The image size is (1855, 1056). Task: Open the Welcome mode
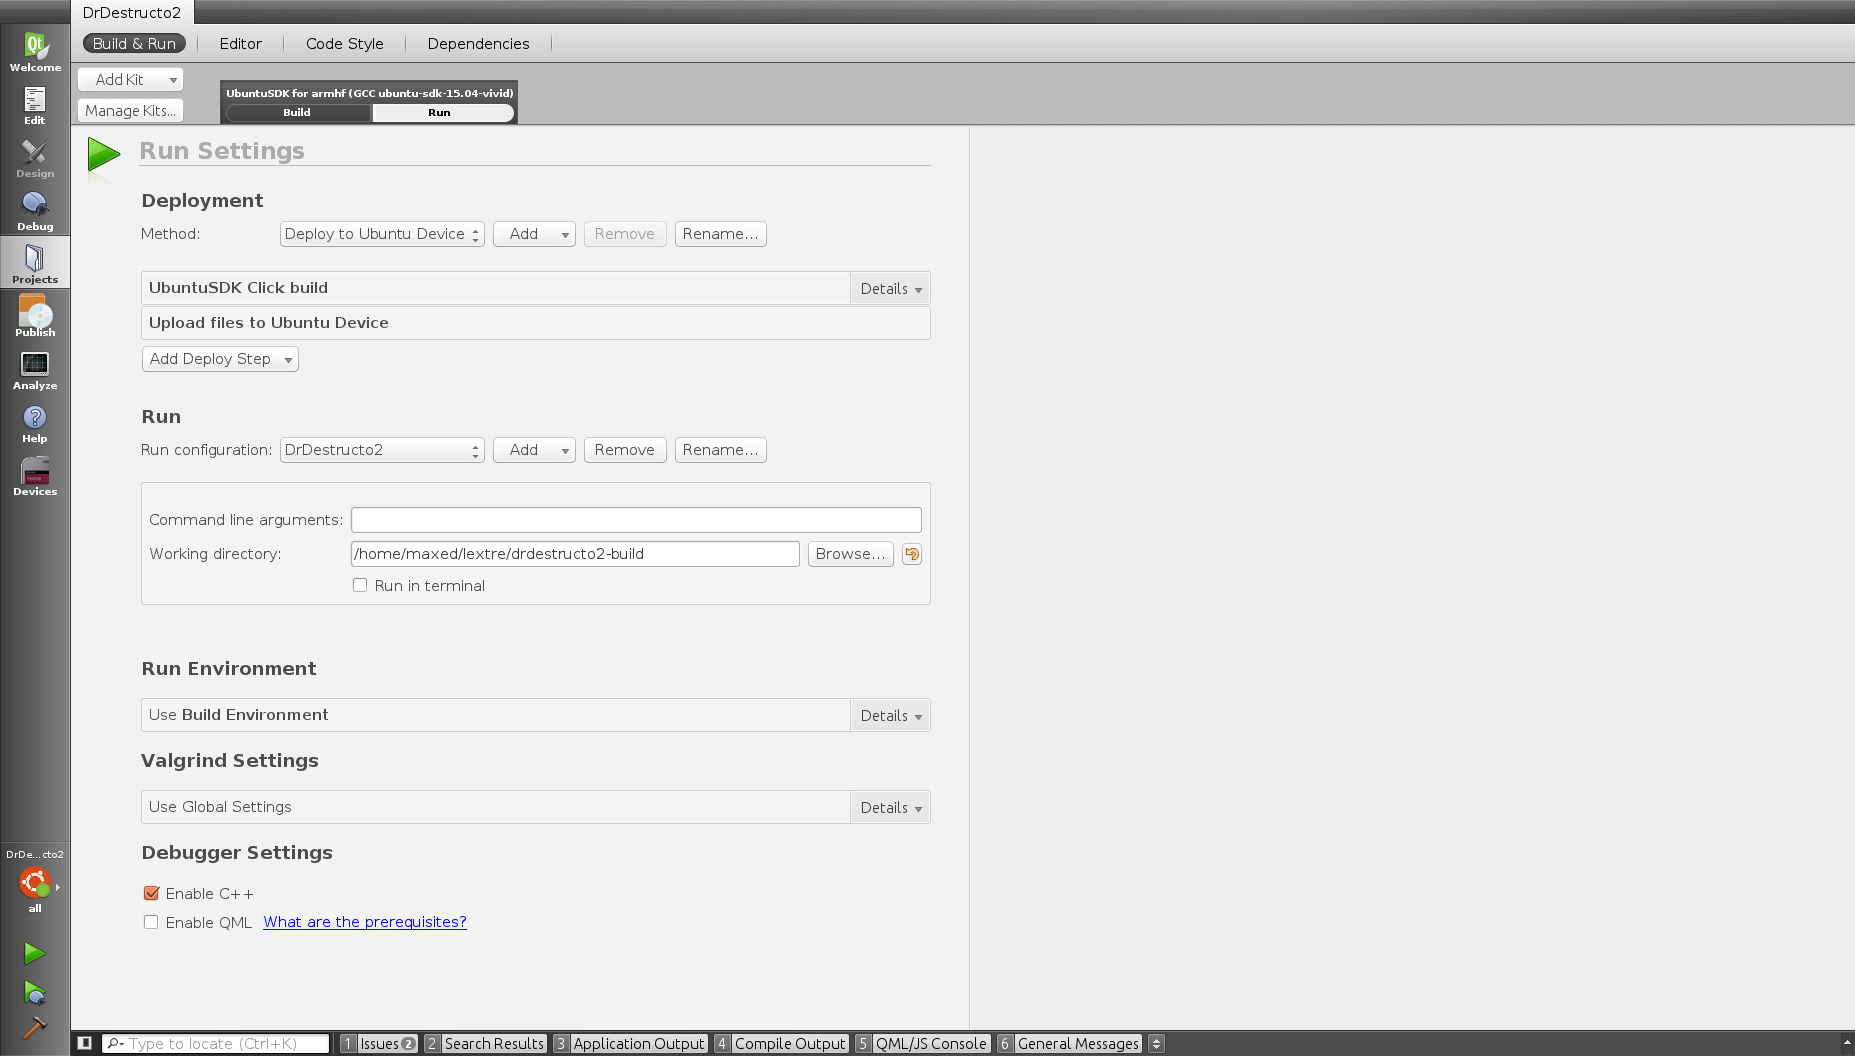(x=35, y=52)
